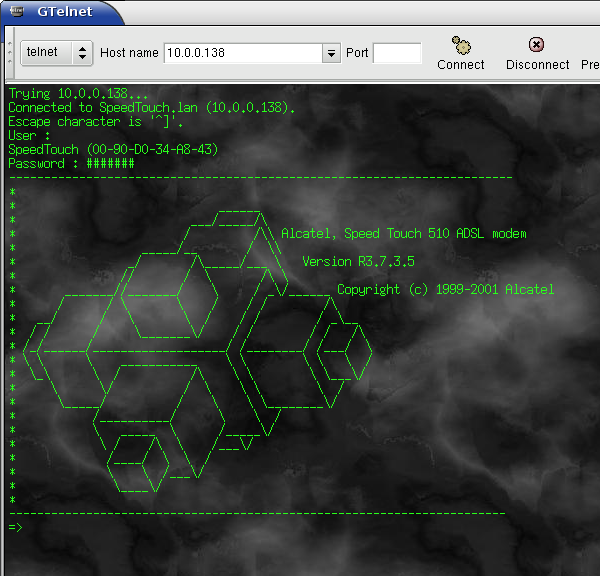Click the GTelnet window title icon
This screenshot has width=600, height=576.
click(16, 11)
